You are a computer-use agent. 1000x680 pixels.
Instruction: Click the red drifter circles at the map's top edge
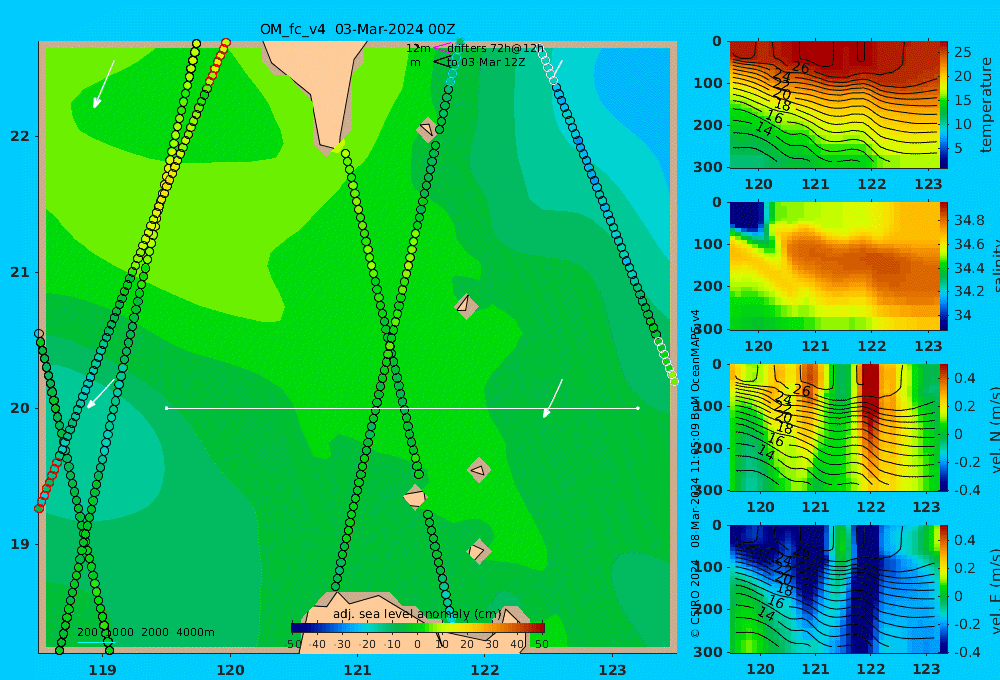pyautogui.click(x=218, y=61)
